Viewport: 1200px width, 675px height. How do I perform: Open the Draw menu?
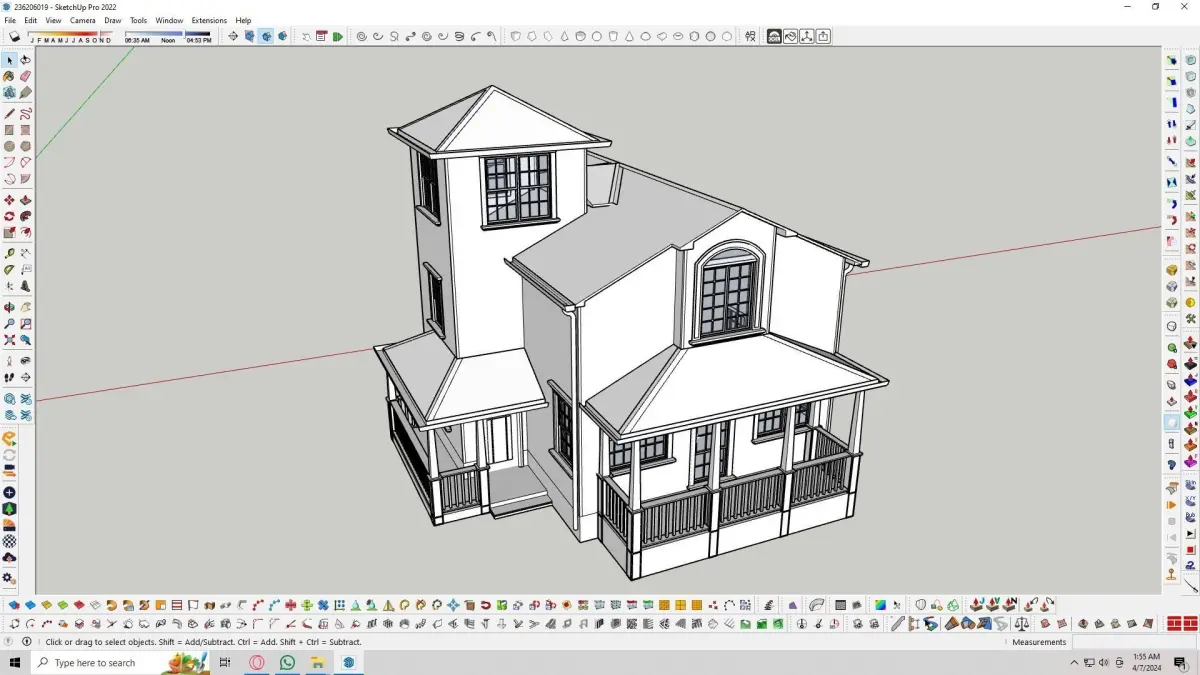click(x=113, y=20)
